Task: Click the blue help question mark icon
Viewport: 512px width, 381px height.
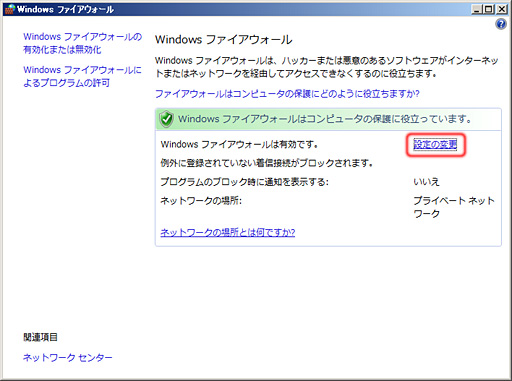Action: (501, 24)
